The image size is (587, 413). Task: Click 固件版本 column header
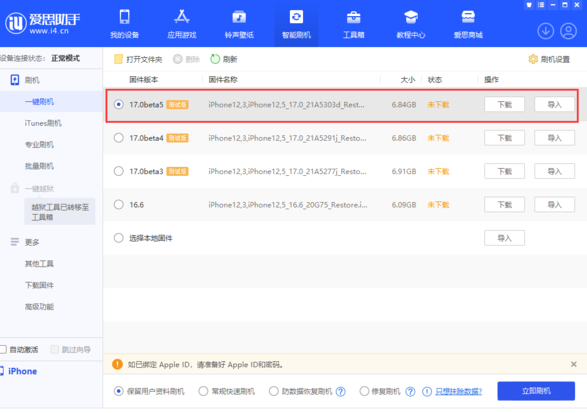144,80
